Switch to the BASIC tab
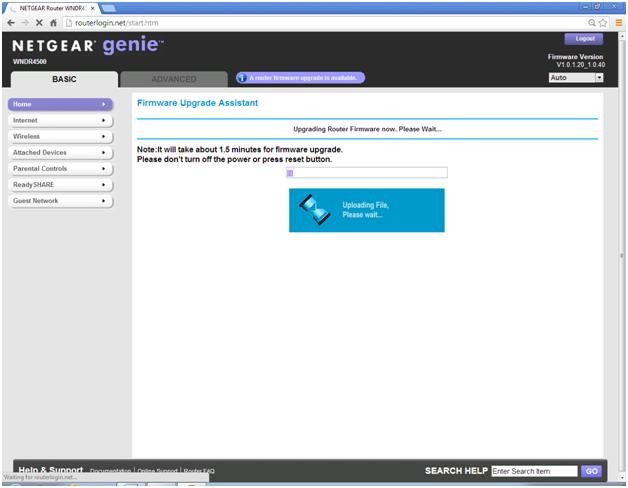This screenshot has width=628, height=488. tap(64, 79)
